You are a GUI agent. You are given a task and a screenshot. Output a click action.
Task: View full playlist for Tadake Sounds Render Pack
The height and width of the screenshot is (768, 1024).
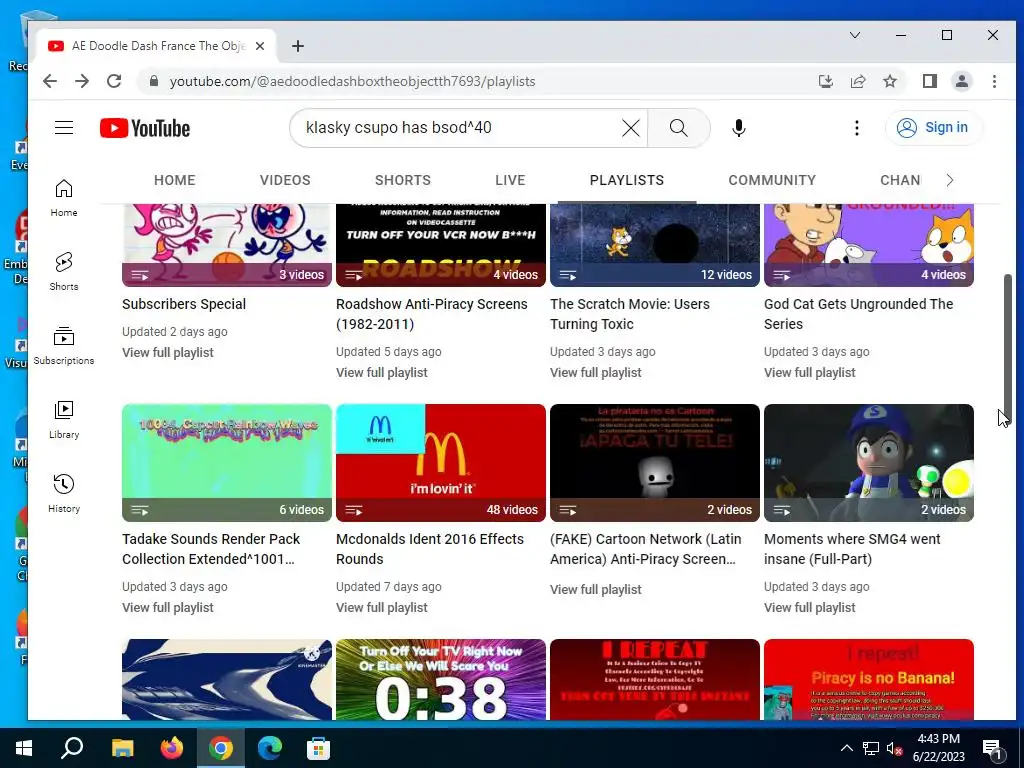point(168,608)
